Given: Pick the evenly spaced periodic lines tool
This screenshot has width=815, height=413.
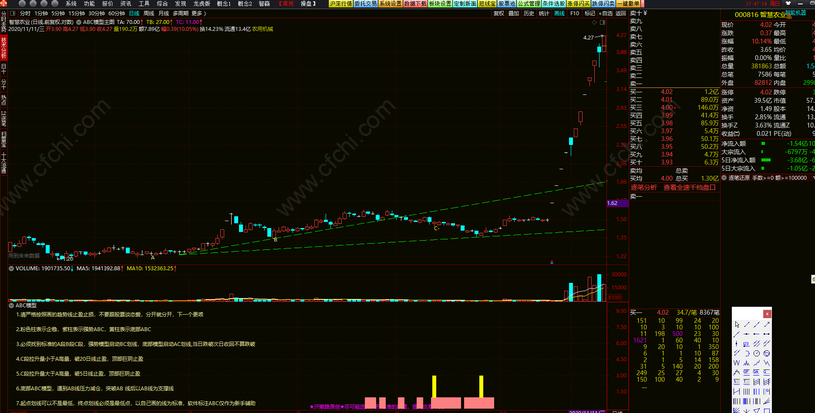Looking at the screenshot, I should click(746, 391).
